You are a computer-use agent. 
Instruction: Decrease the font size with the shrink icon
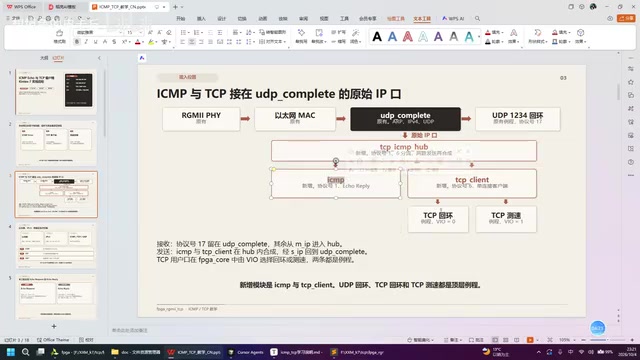pos(160,32)
